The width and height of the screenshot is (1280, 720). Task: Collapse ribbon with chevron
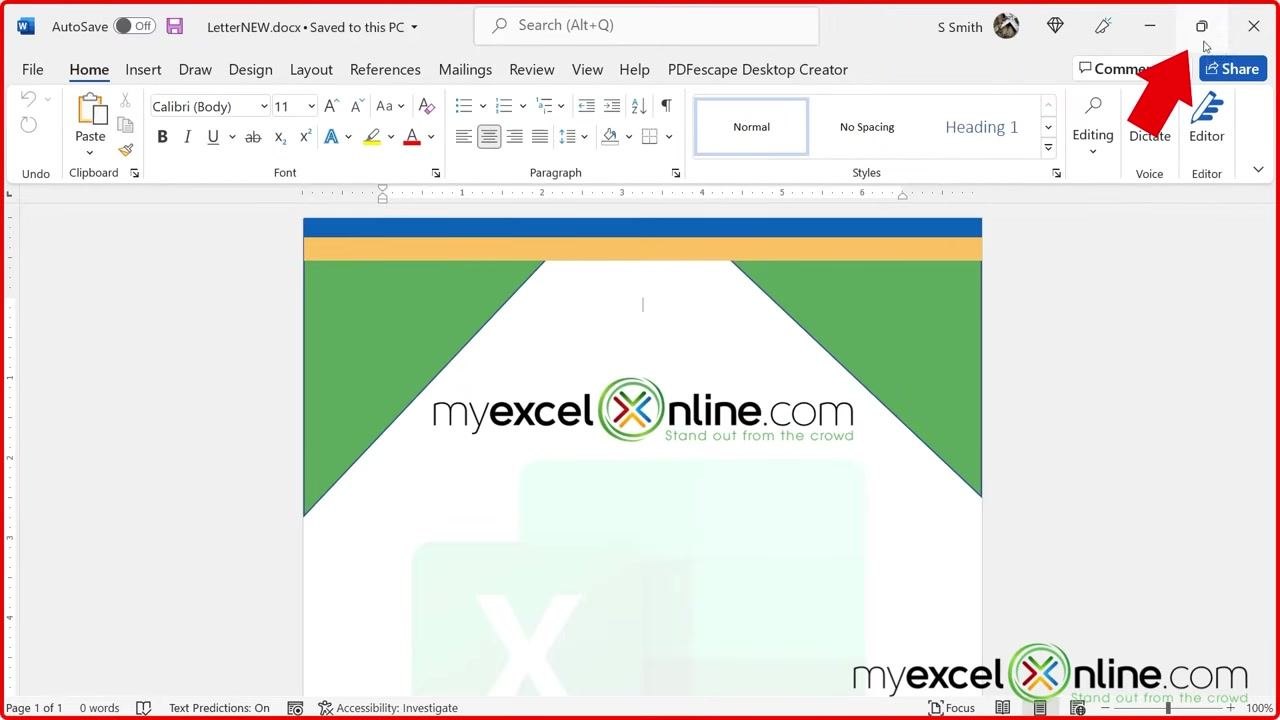1258,170
